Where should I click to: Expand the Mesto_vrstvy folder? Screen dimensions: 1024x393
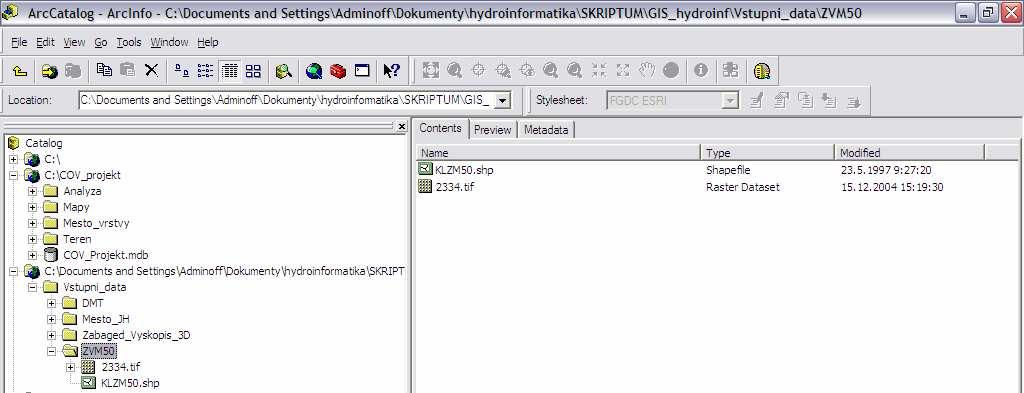tap(33, 223)
